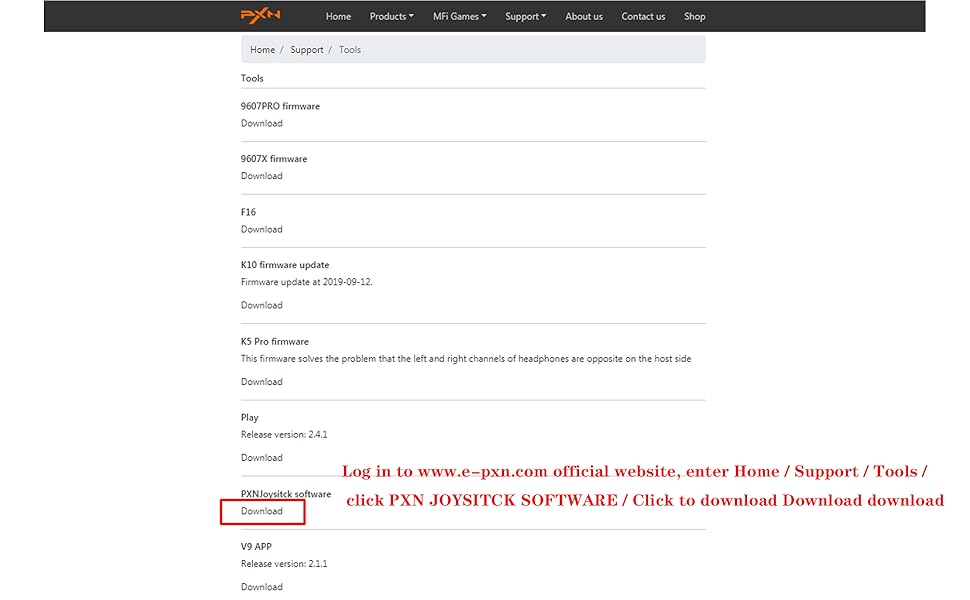Open the Home navigation item
The width and height of the screenshot is (970, 600).
tap(338, 16)
